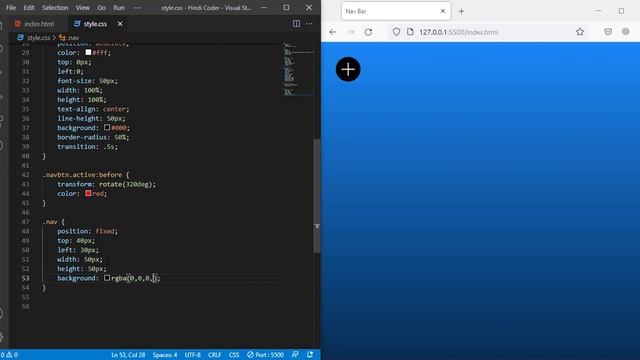Screen dimensions: 640x360
Task: Click the black #000 color swatch
Action: [x=107, y=127]
